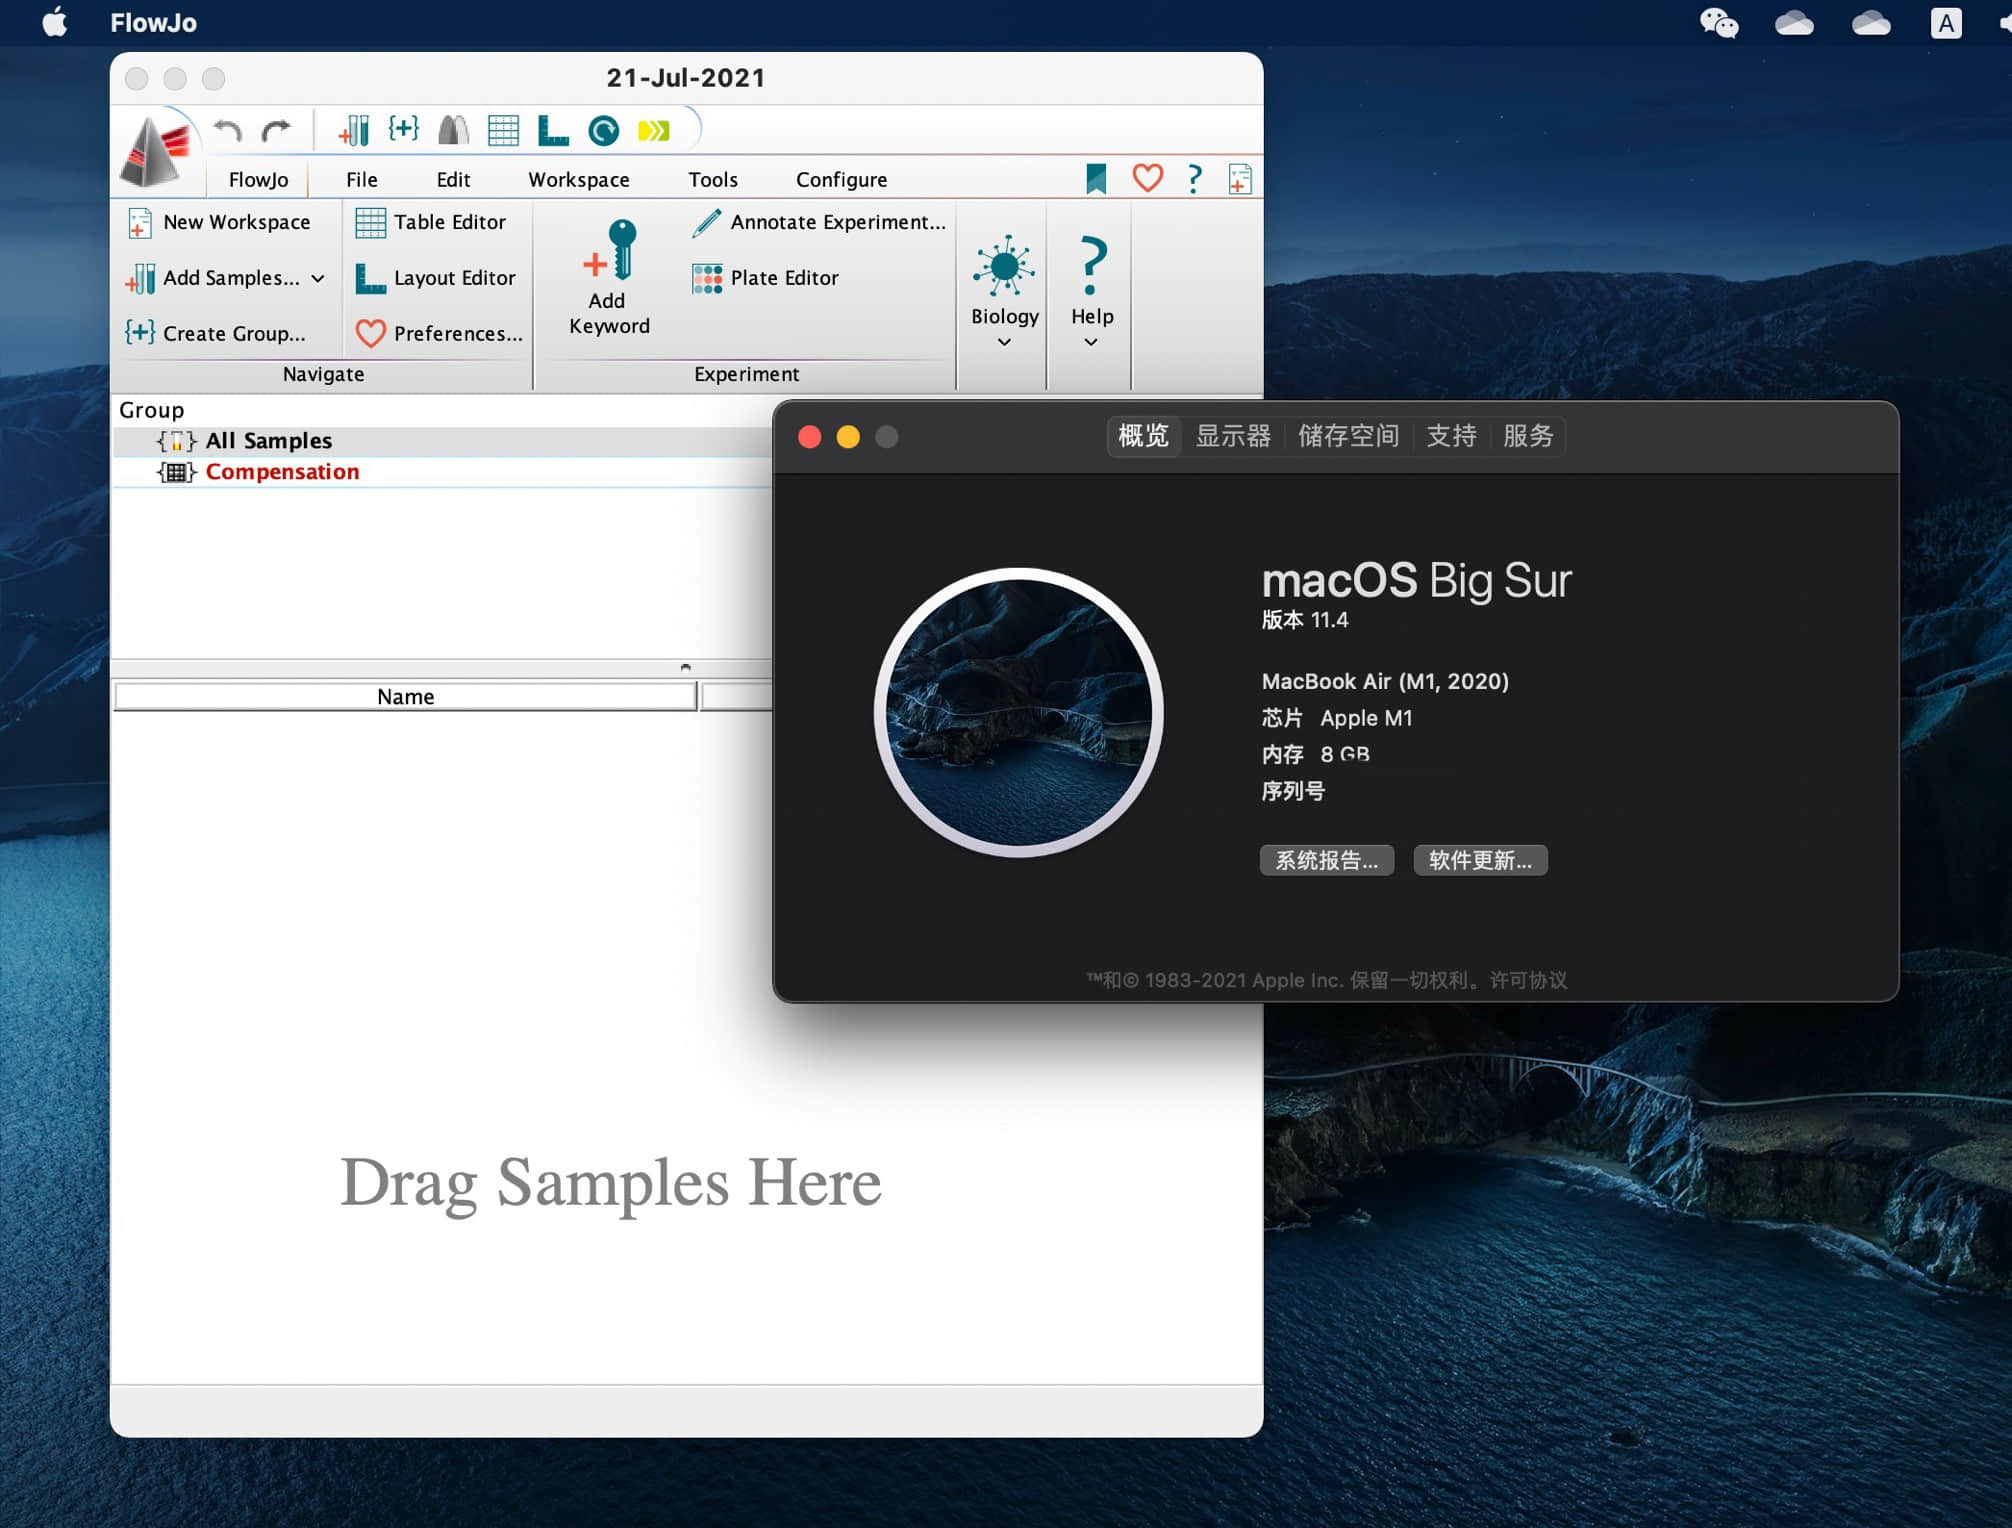
Task: Select the Compensation group
Action: [282, 472]
